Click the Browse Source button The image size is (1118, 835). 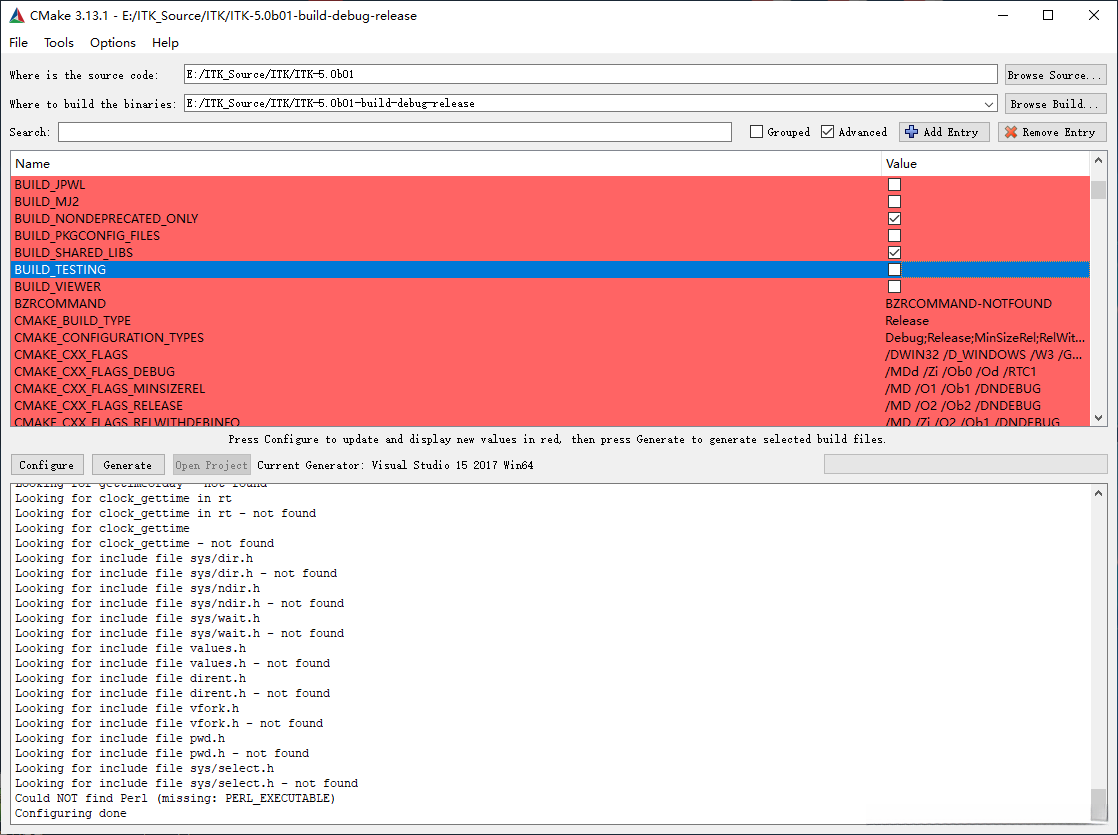tap(1055, 75)
